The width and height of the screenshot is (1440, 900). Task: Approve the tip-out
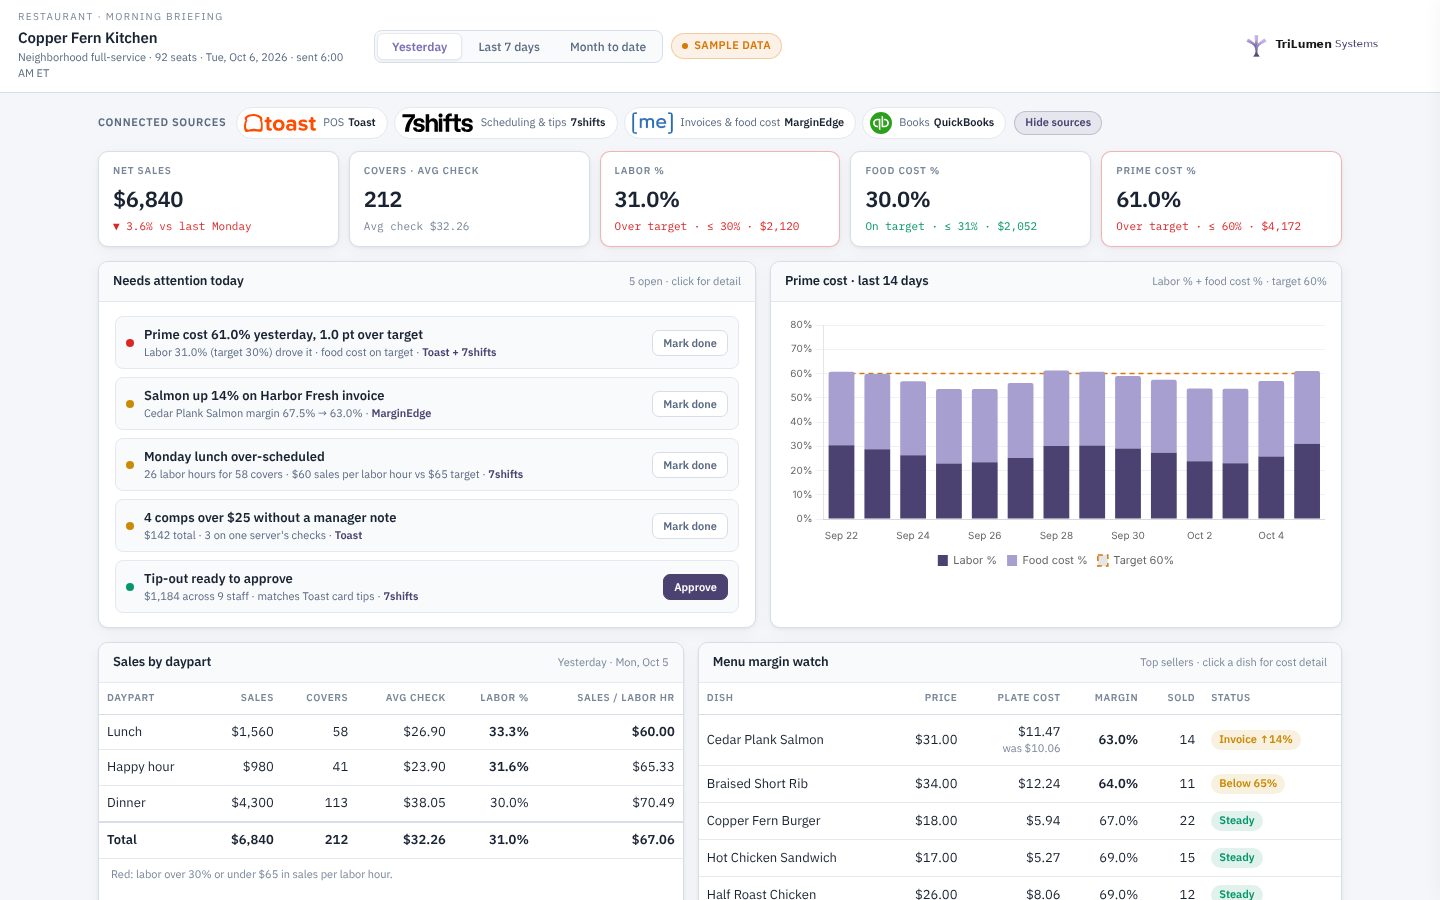point(695,587)
